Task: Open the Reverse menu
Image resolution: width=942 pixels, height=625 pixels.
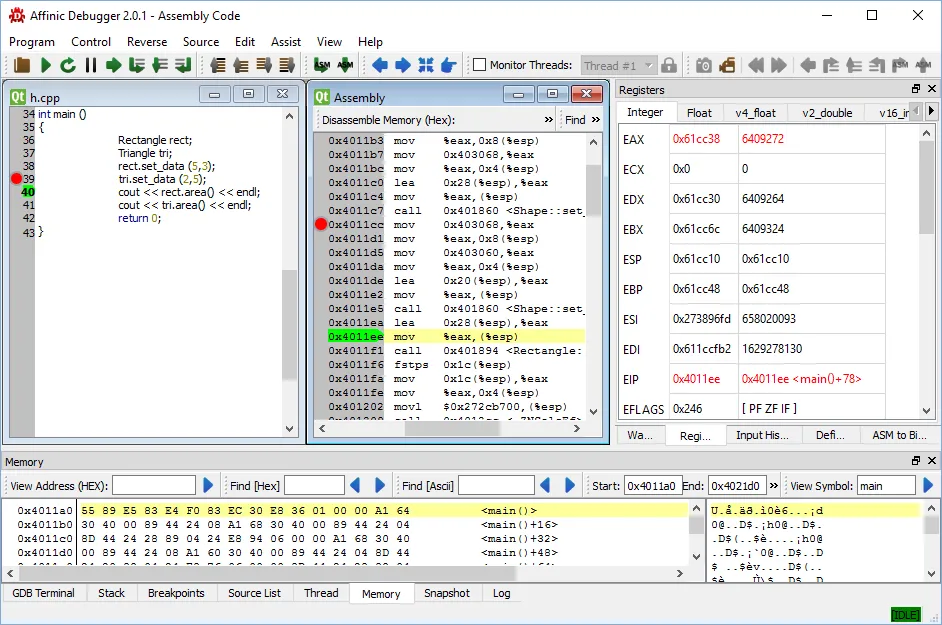Action: tap(147, 42)
